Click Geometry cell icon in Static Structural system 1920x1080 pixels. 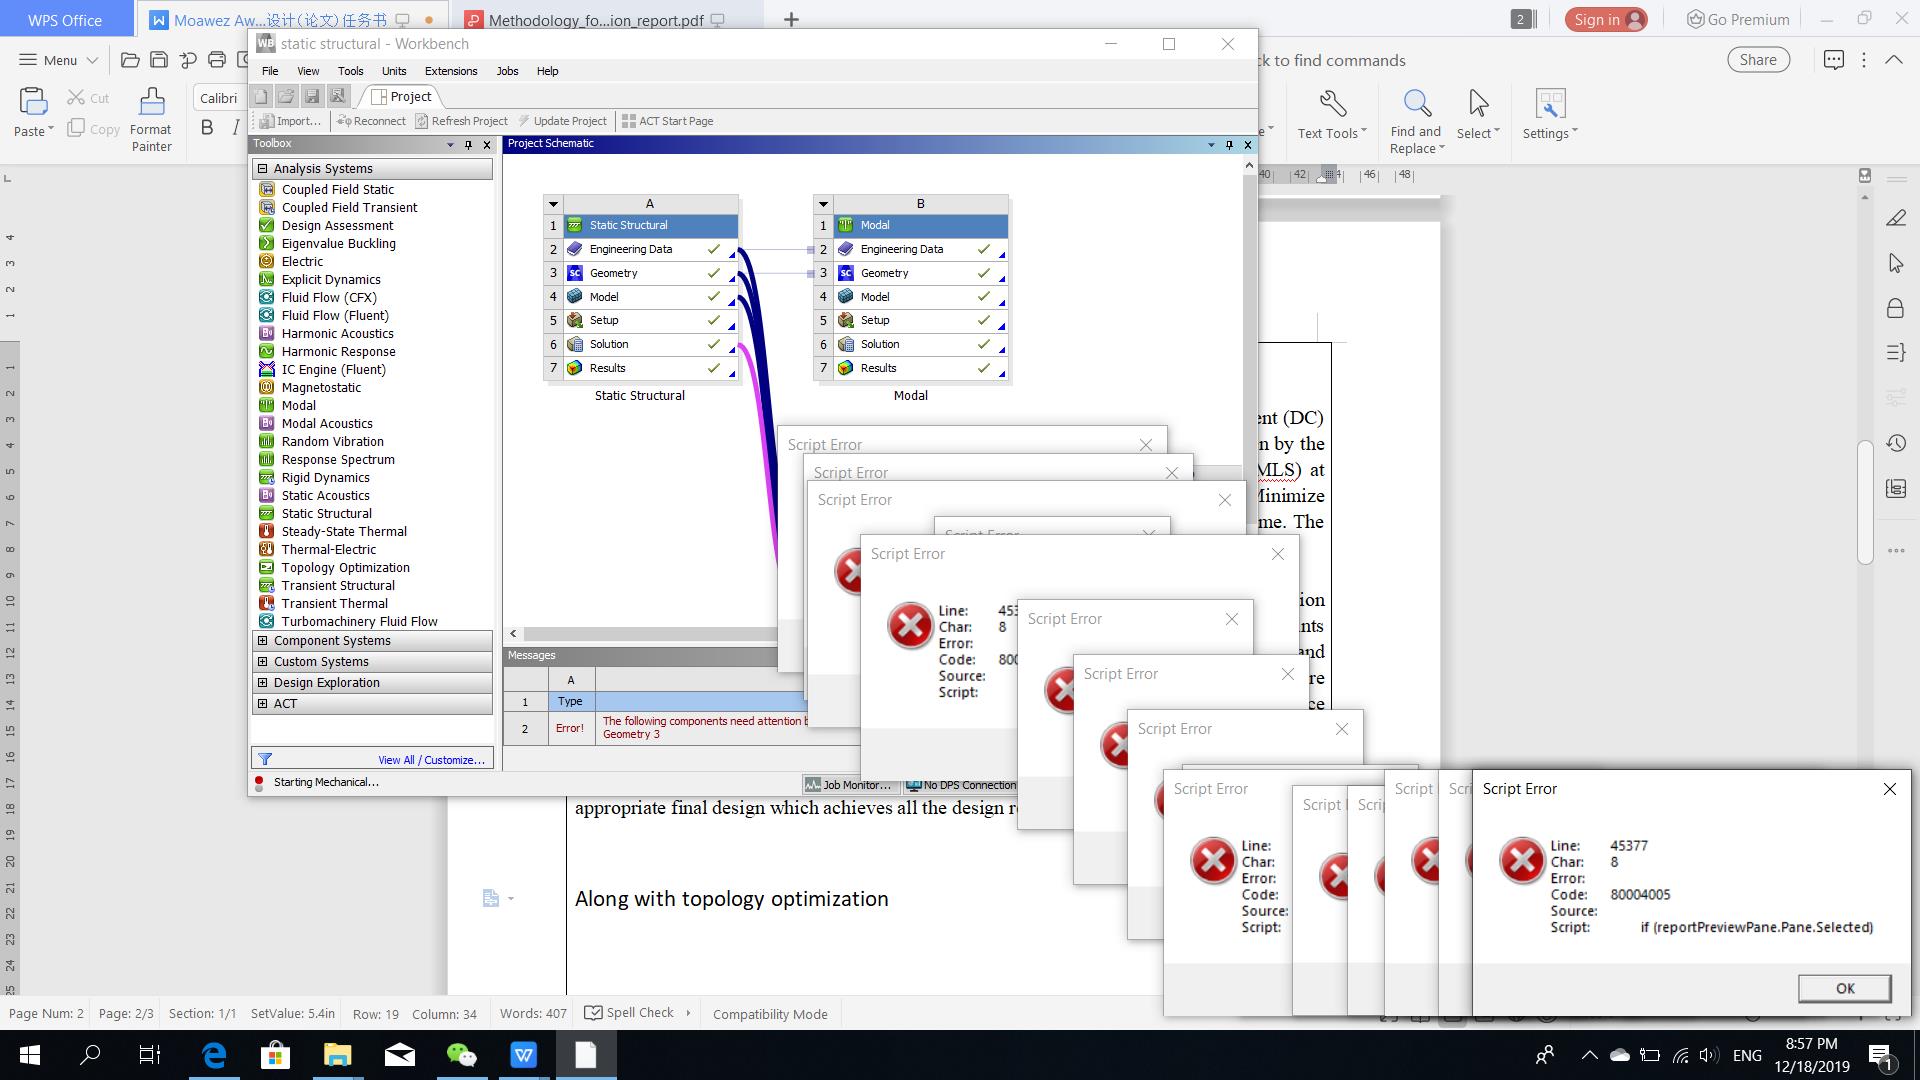[x=575, y=273]
